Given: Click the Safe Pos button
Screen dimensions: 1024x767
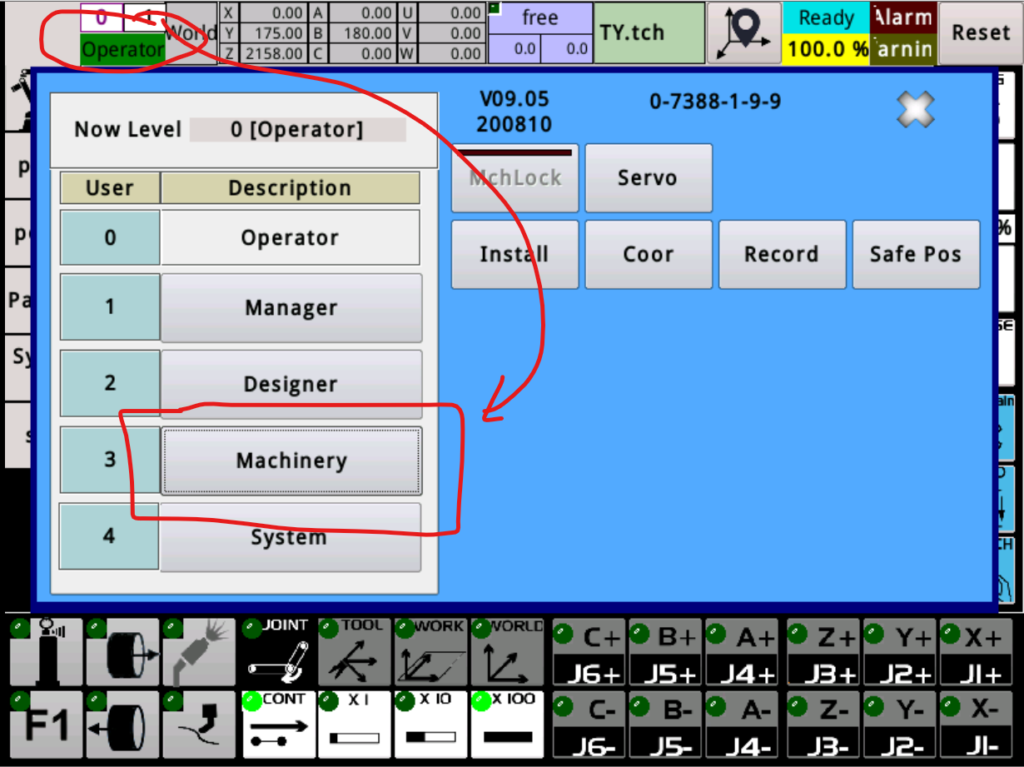Looking at the screenshot, I should click(x=915, y=254).
